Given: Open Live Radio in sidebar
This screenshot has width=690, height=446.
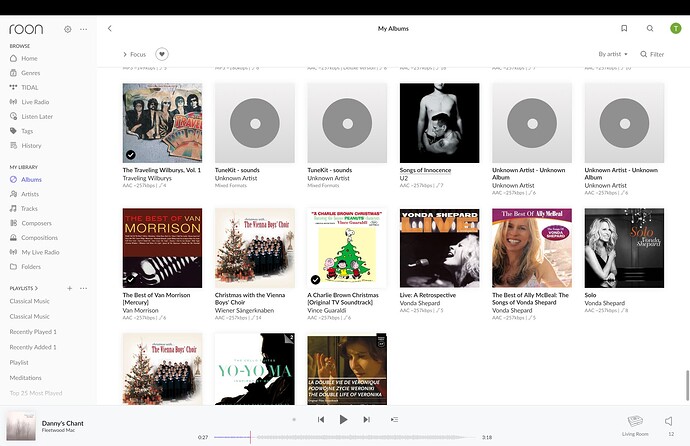Looking at the screenshot, I should point(29,102).
